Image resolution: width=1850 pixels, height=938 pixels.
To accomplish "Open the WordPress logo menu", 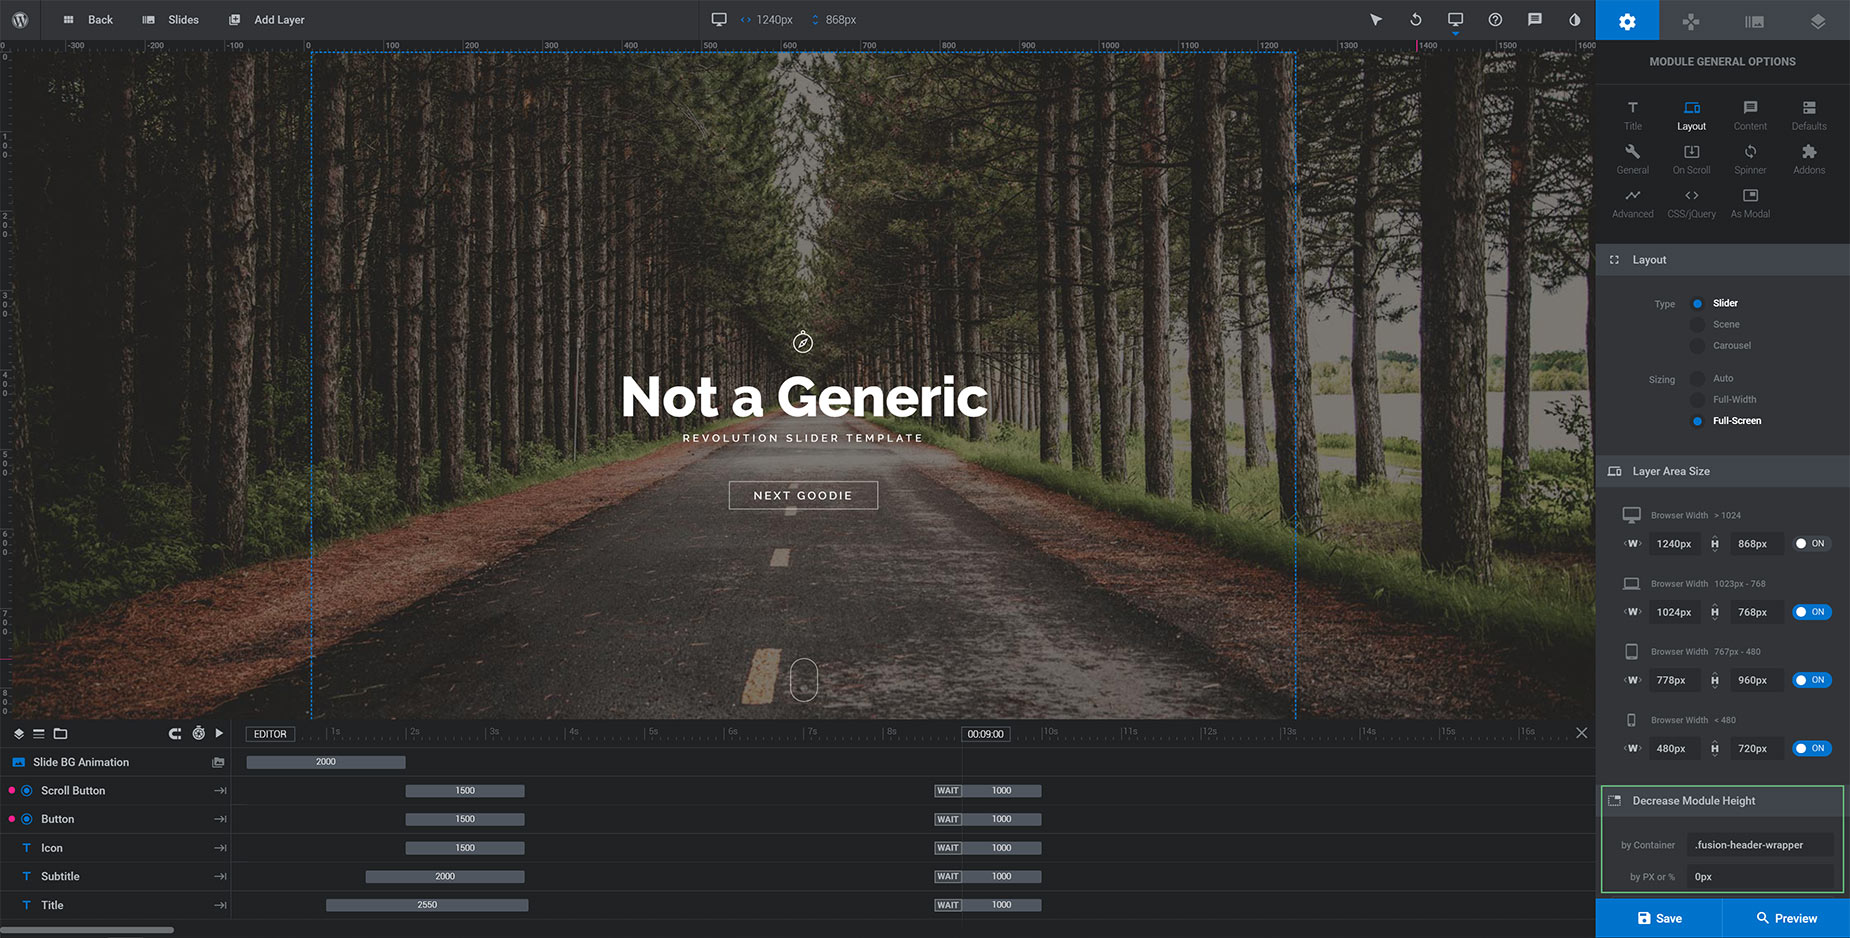I will click(20, 20).
